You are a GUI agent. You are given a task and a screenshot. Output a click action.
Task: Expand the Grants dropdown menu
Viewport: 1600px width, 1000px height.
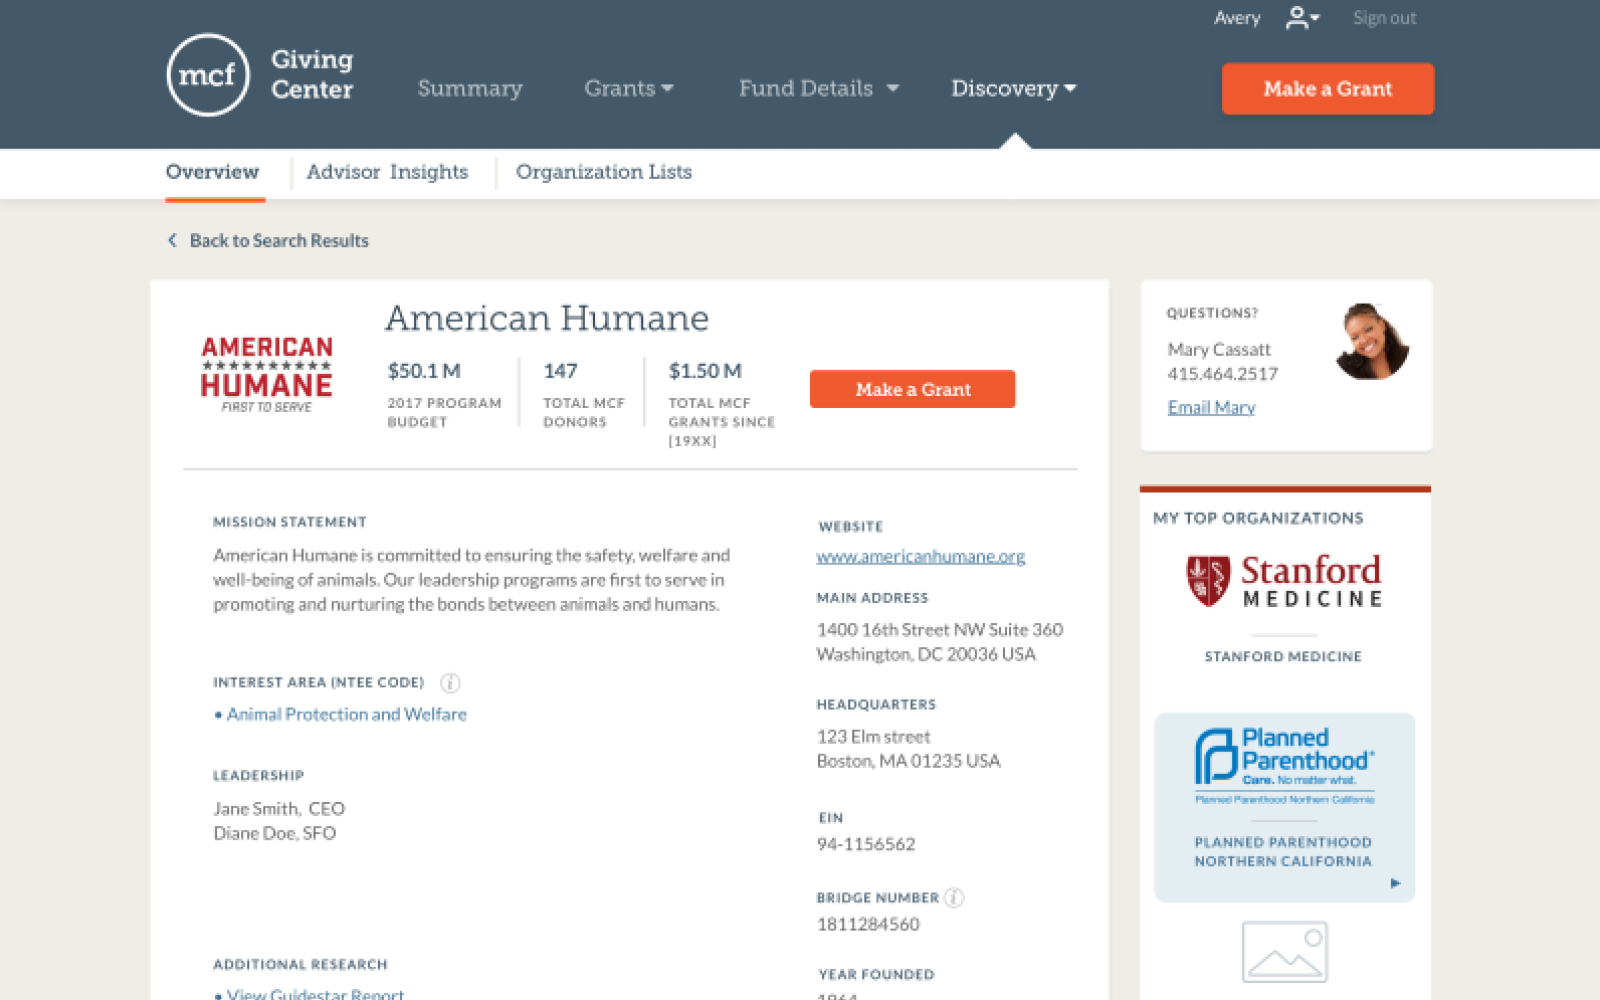coord(628,88)
